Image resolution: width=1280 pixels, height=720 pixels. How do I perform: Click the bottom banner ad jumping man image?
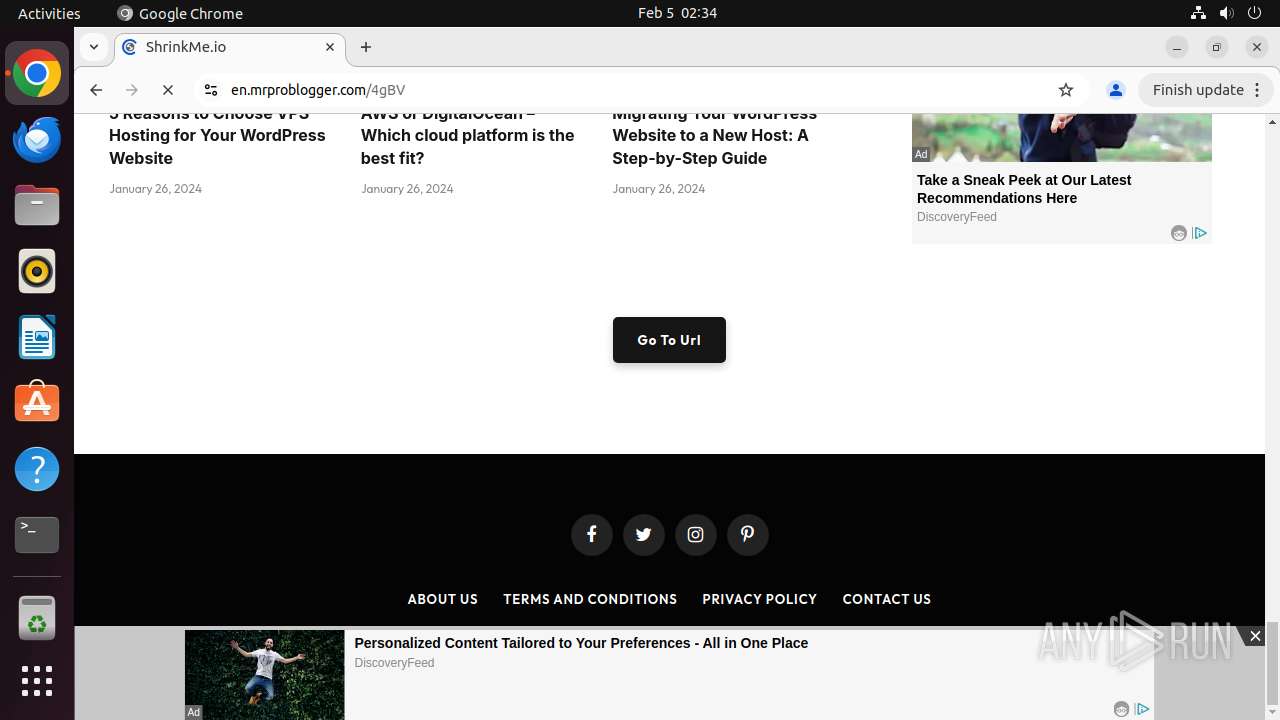(264, 675)
